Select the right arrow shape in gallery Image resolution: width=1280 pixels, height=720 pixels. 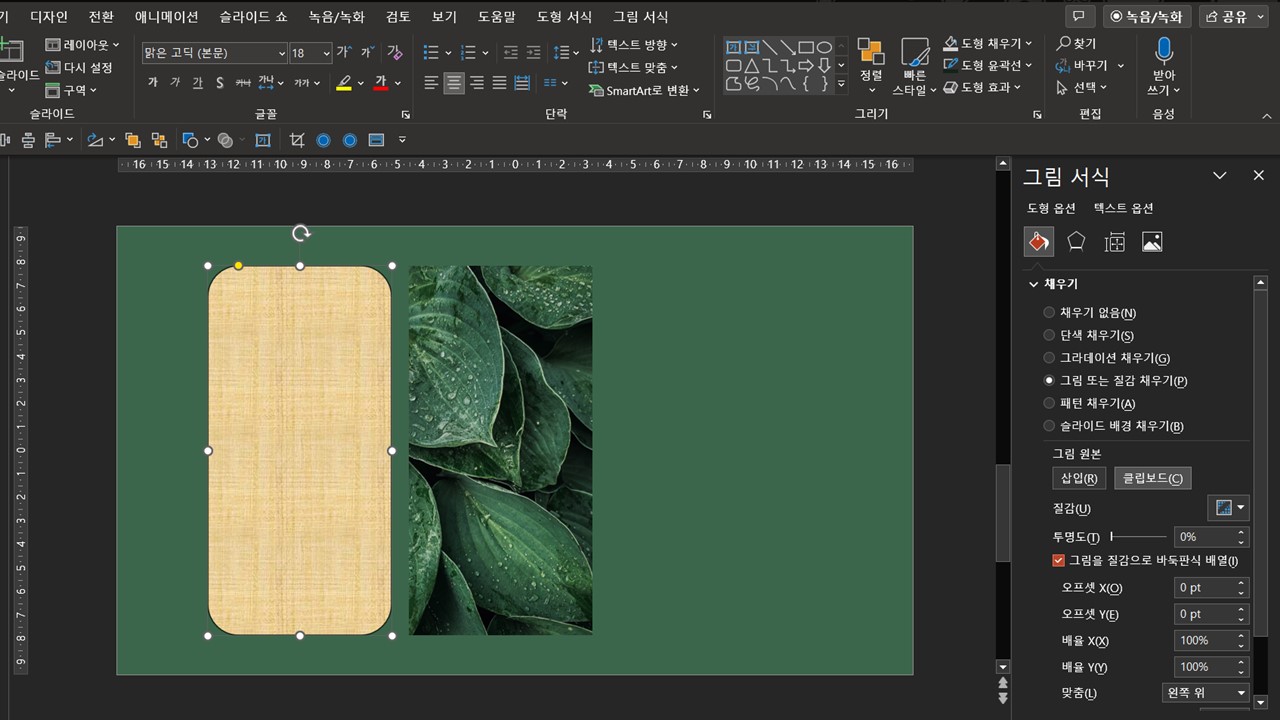click(x=806, y=65)
